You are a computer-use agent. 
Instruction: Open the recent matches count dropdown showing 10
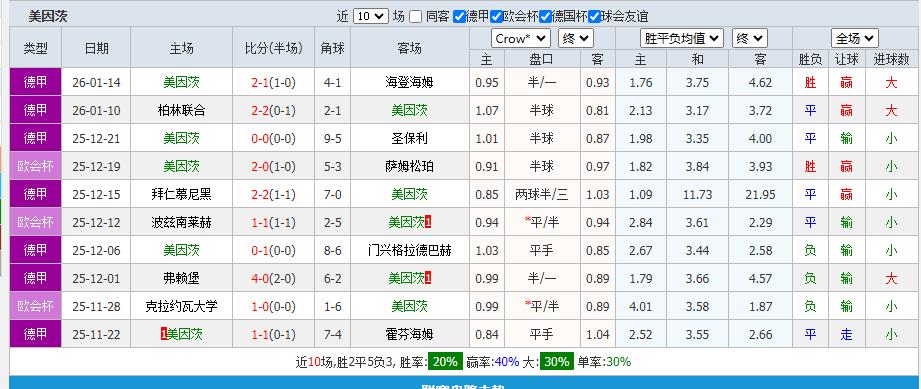click(x=371, y=16)
